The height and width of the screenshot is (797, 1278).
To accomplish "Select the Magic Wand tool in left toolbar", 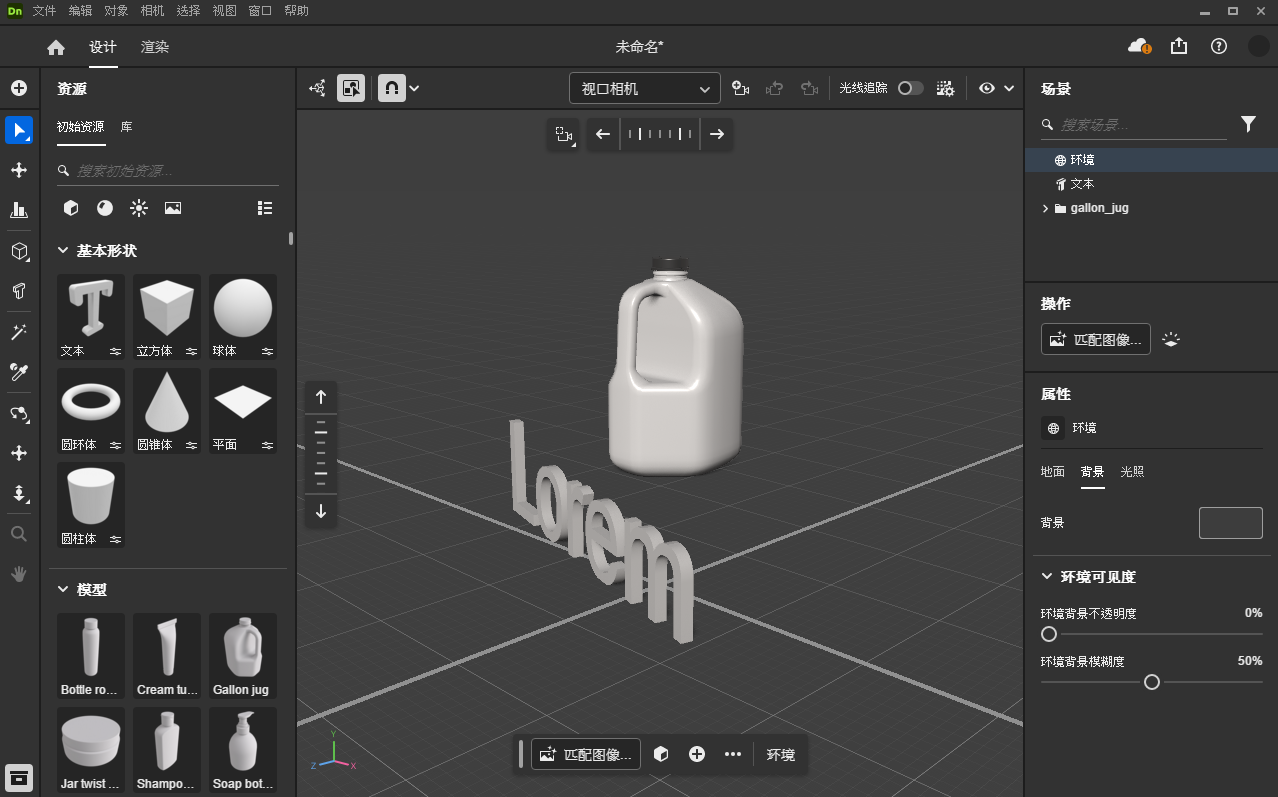I will [18, 332].
